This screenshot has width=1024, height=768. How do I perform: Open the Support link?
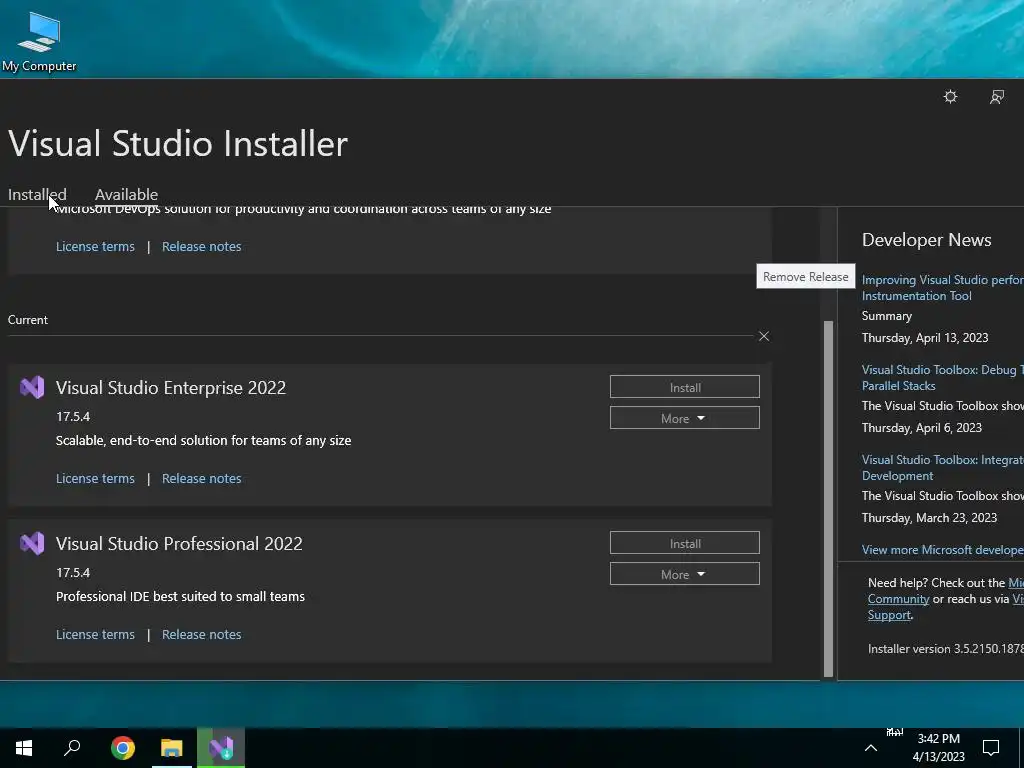pyautogui.click(x=889, y=615)
